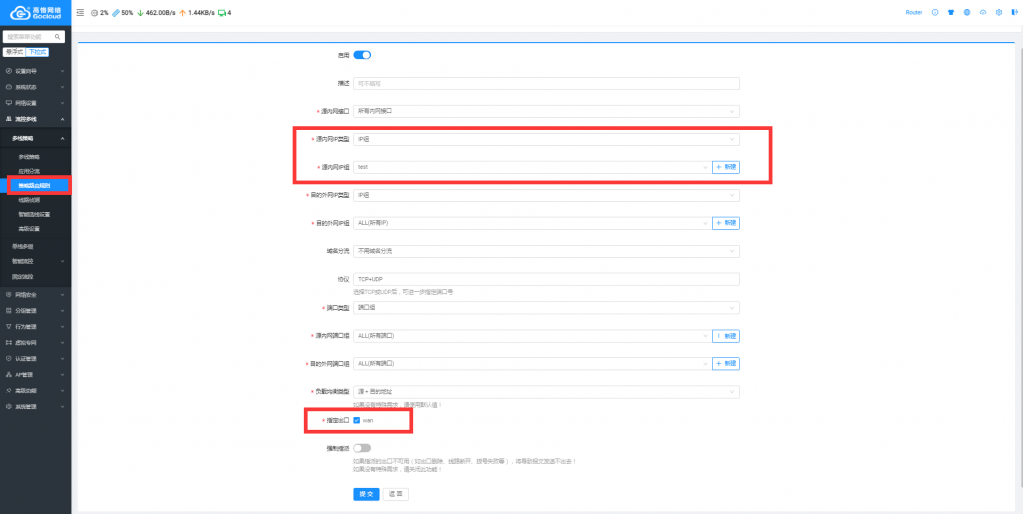Click the cloud icon in header

point(983,12)
